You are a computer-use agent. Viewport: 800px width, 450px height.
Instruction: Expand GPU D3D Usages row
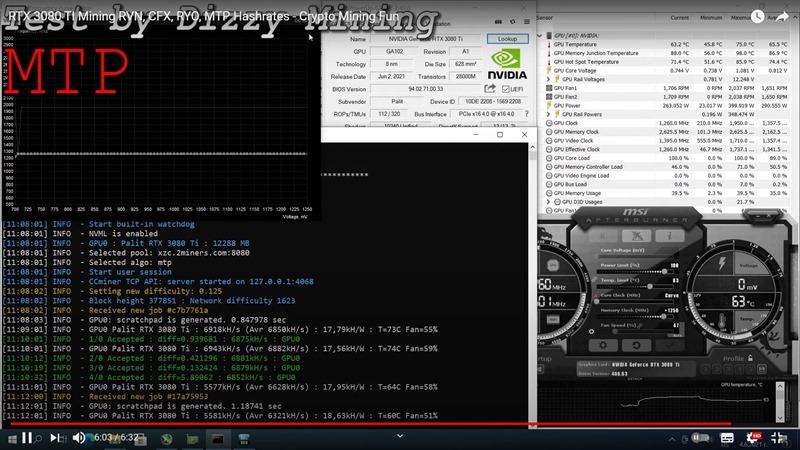548,202
